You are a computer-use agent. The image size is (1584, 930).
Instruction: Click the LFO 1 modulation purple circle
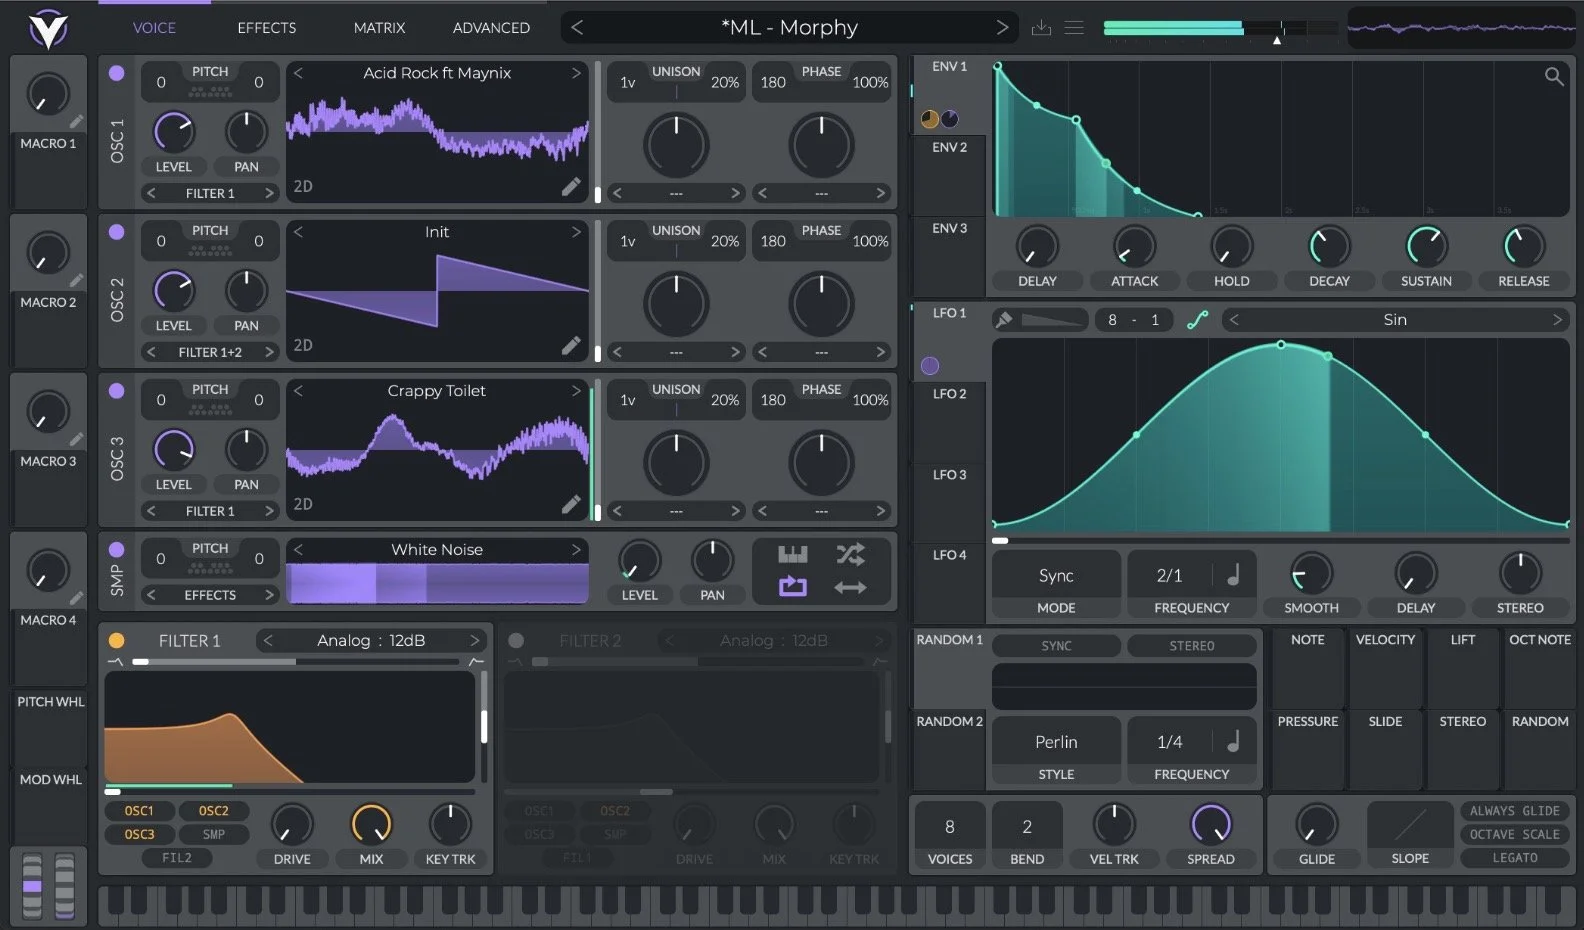[x=930, y=366]
